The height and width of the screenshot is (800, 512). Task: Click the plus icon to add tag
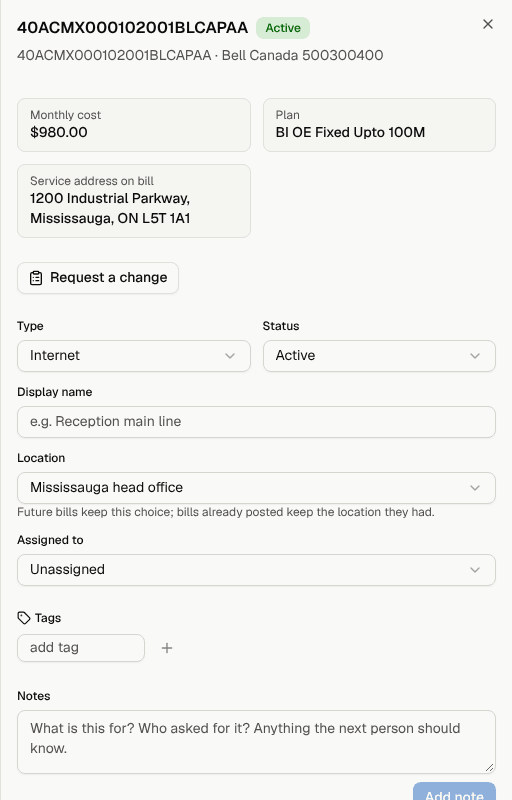(x=167, y=648)
